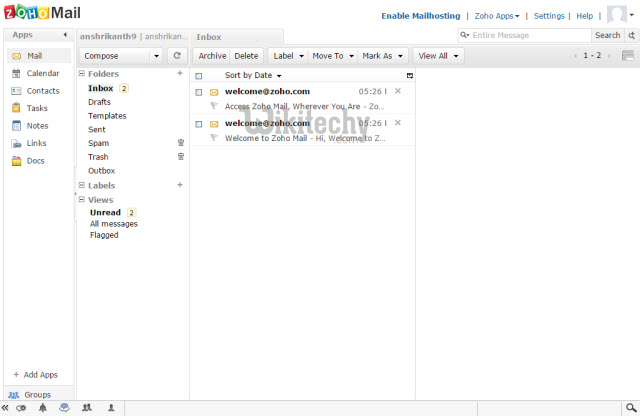Delete the Welcome to Zoho Mail message with X
This screenshot has height=416, width=640.
[398, 123]
